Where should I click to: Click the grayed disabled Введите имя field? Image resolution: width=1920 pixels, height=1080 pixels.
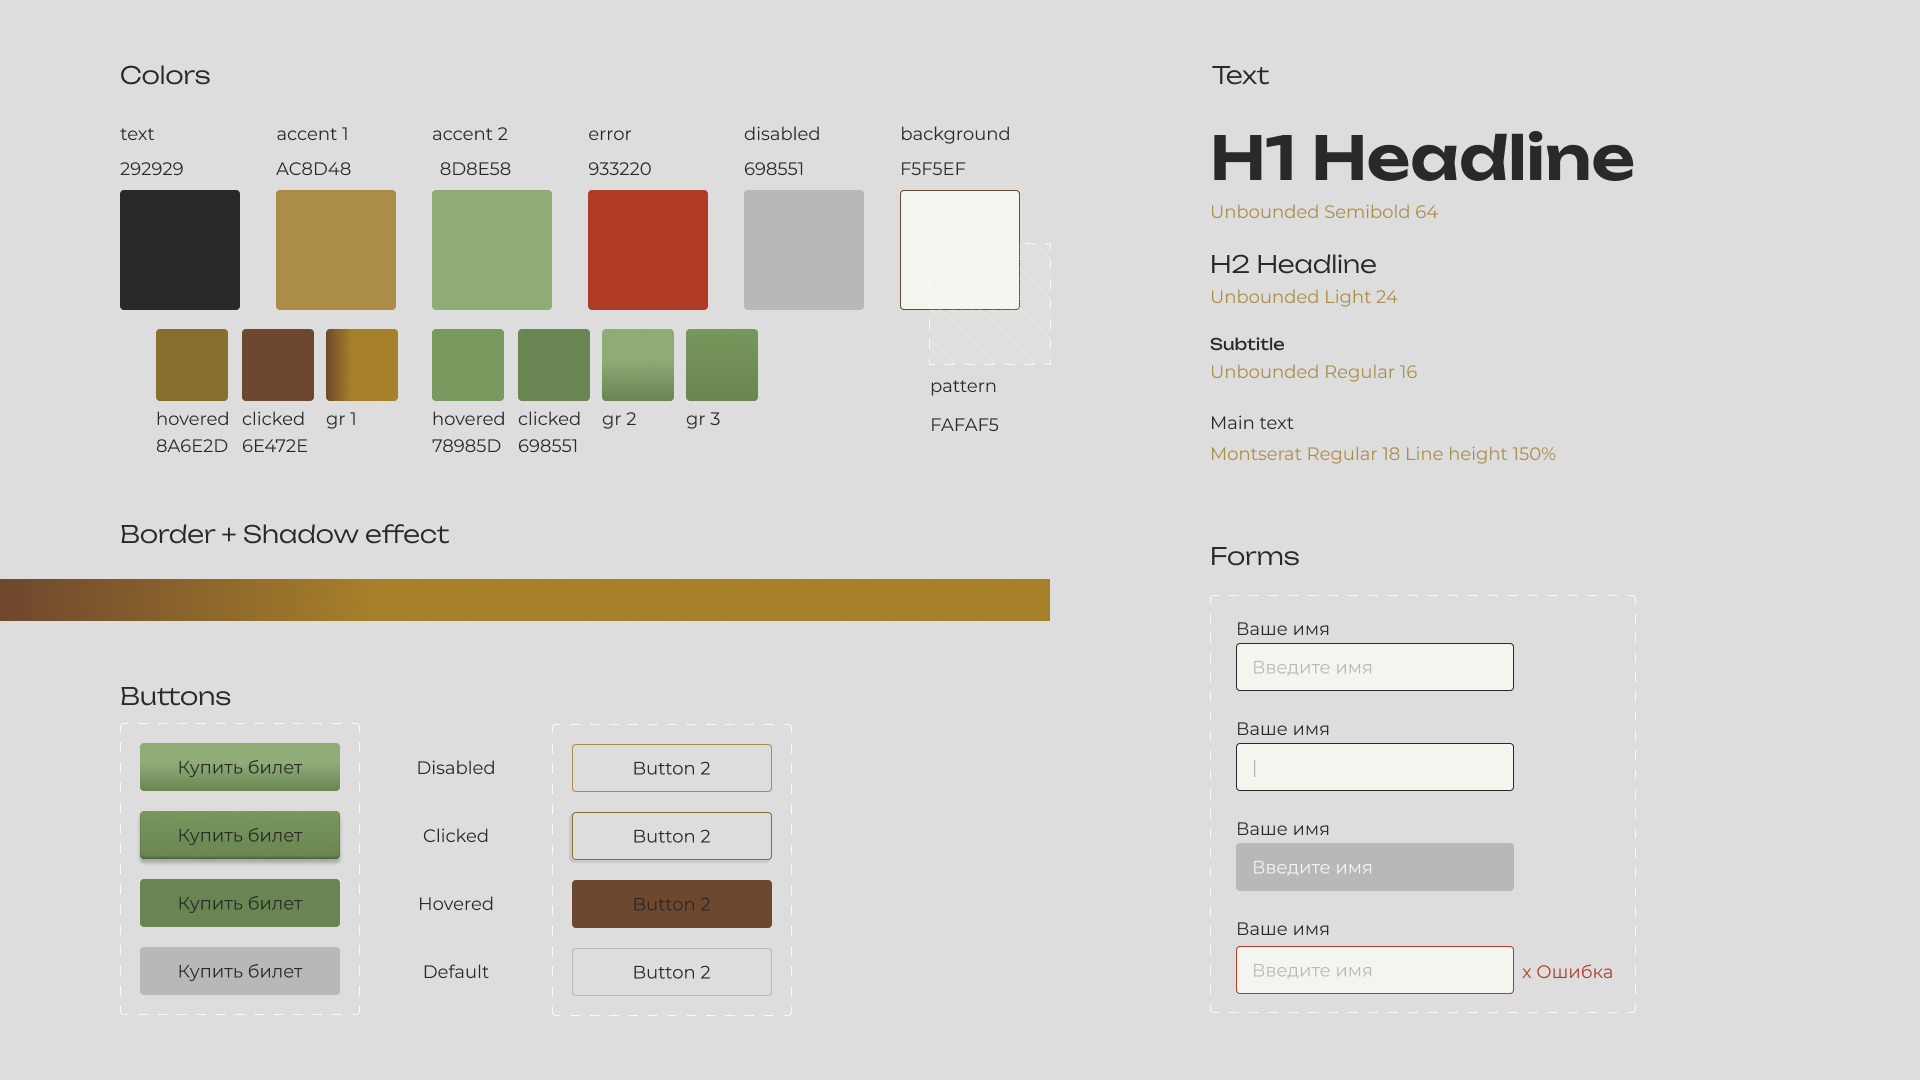1374,866
